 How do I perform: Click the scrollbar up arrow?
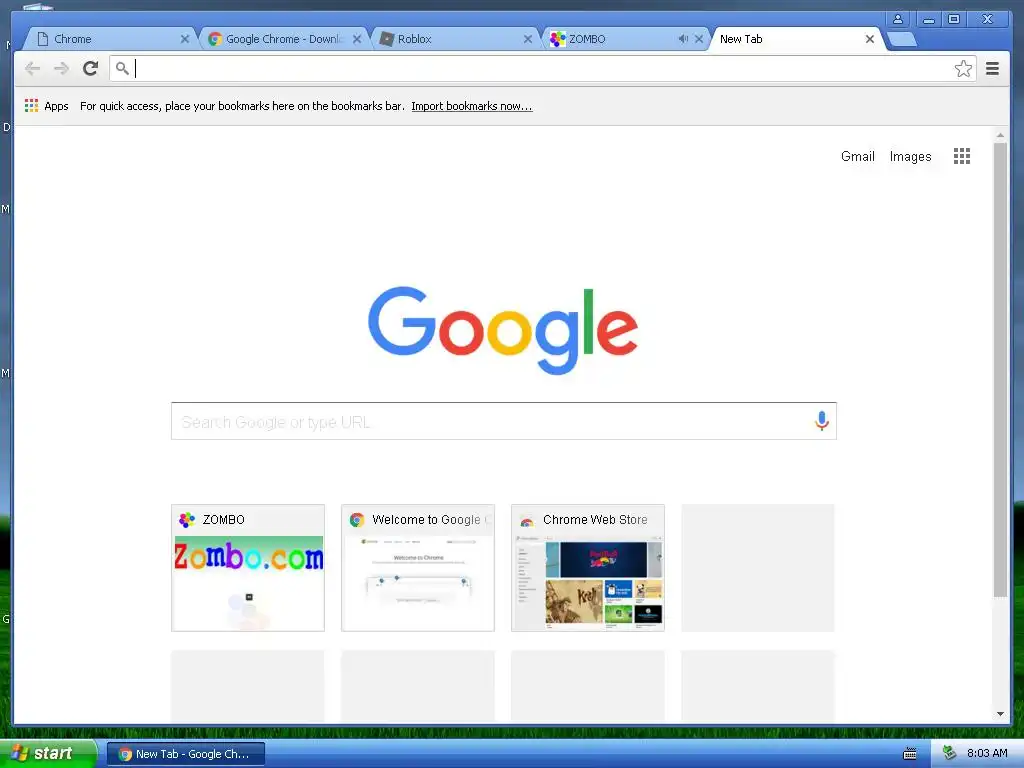coord(1000,135)
